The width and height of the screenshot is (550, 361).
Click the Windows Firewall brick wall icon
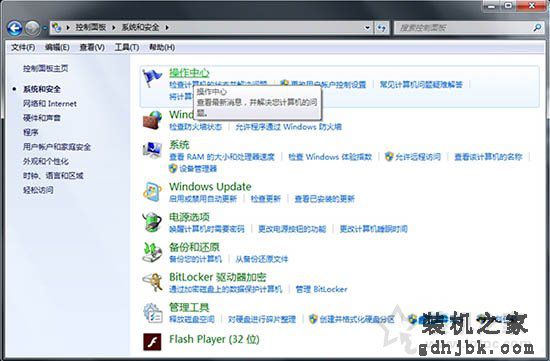[152, 120]
